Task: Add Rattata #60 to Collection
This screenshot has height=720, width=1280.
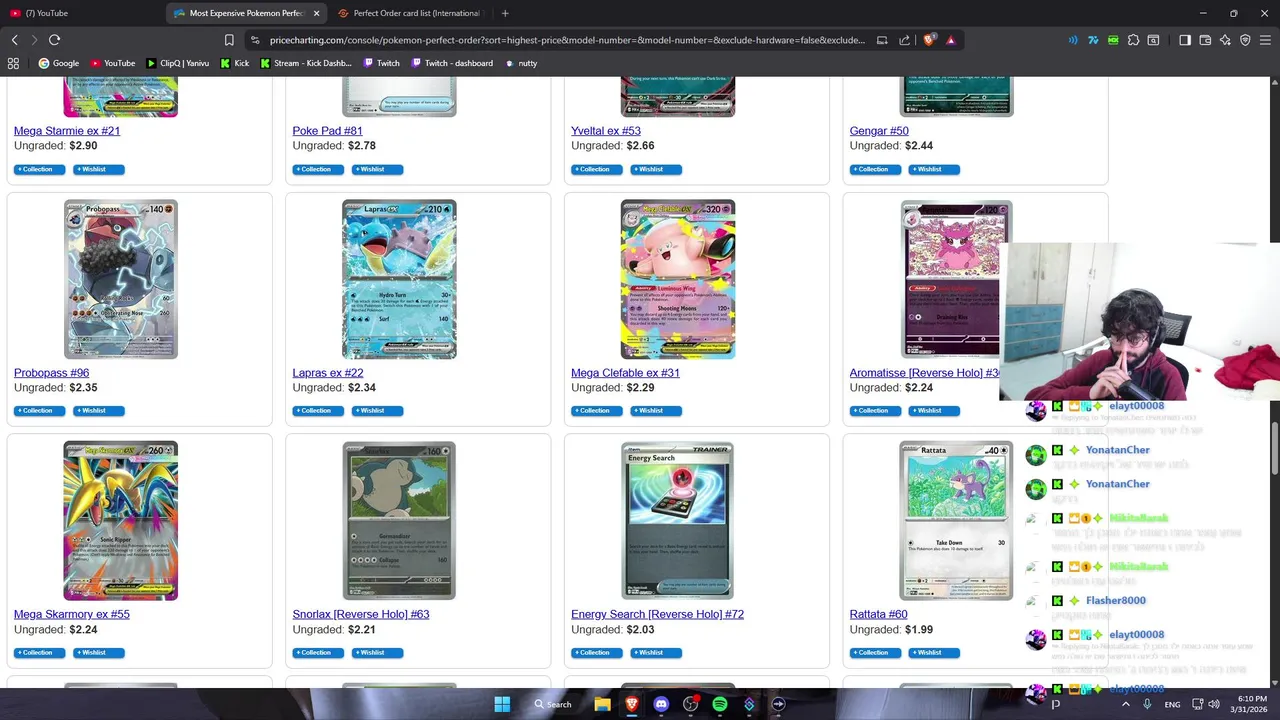Action: (874, 653)
